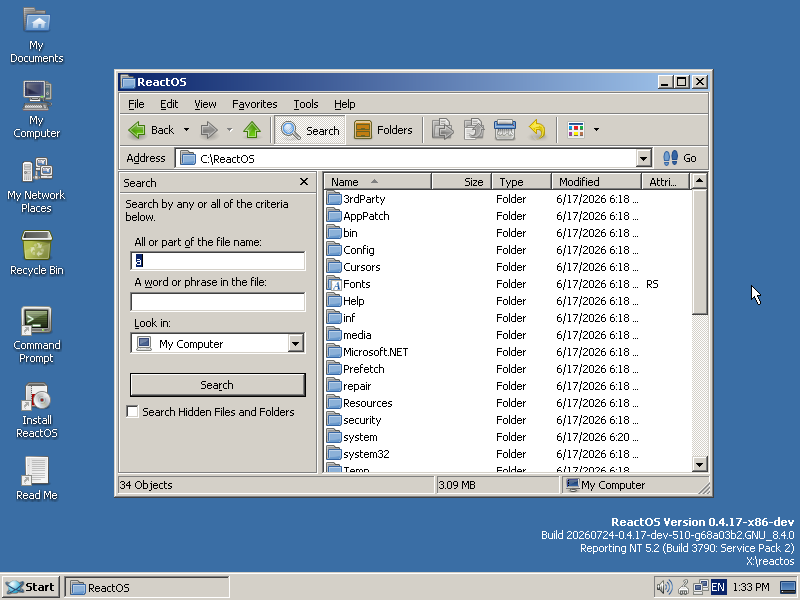
Task: Open the Favorites menu
Action: click(255, 104)
